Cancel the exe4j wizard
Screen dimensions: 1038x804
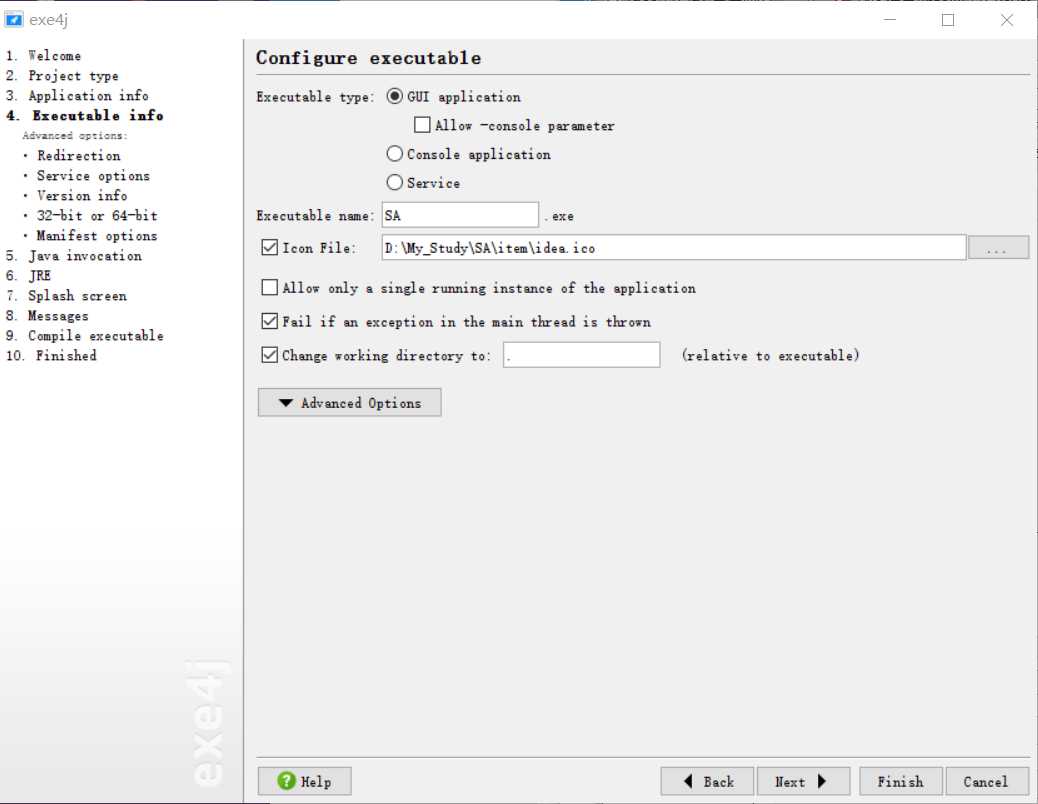pos(987,782)
